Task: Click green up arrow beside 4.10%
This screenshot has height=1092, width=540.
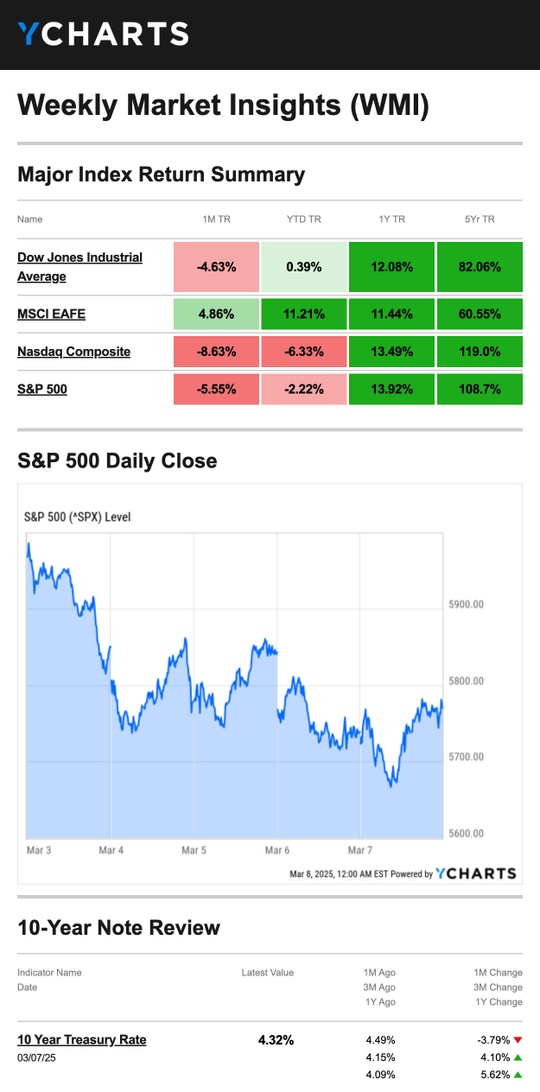Action: [518, 1057]
